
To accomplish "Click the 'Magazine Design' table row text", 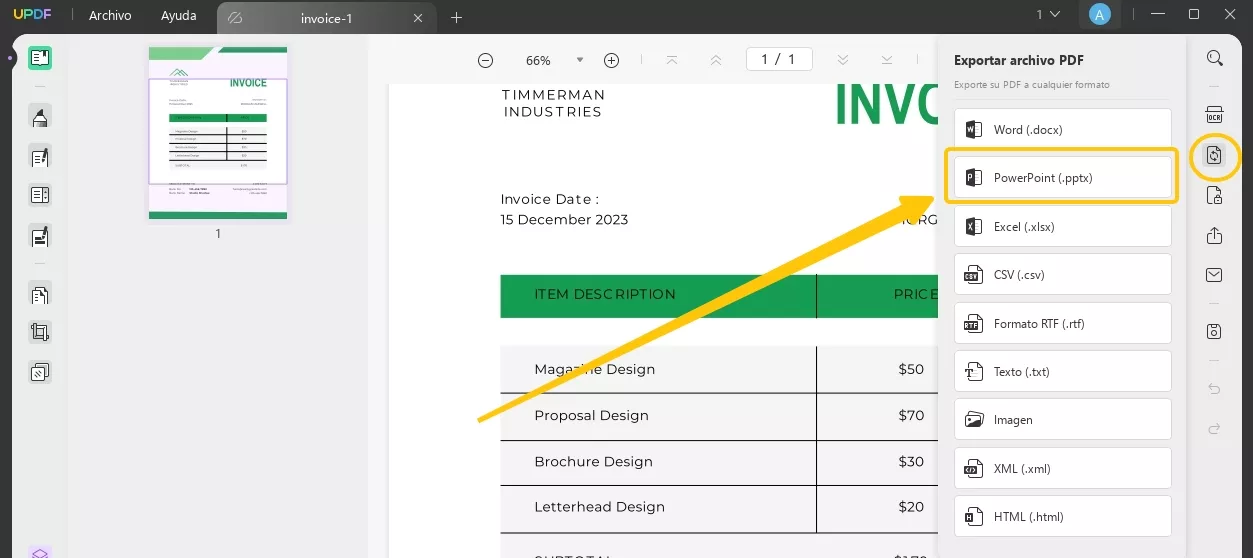I will (x=594, y=369).
